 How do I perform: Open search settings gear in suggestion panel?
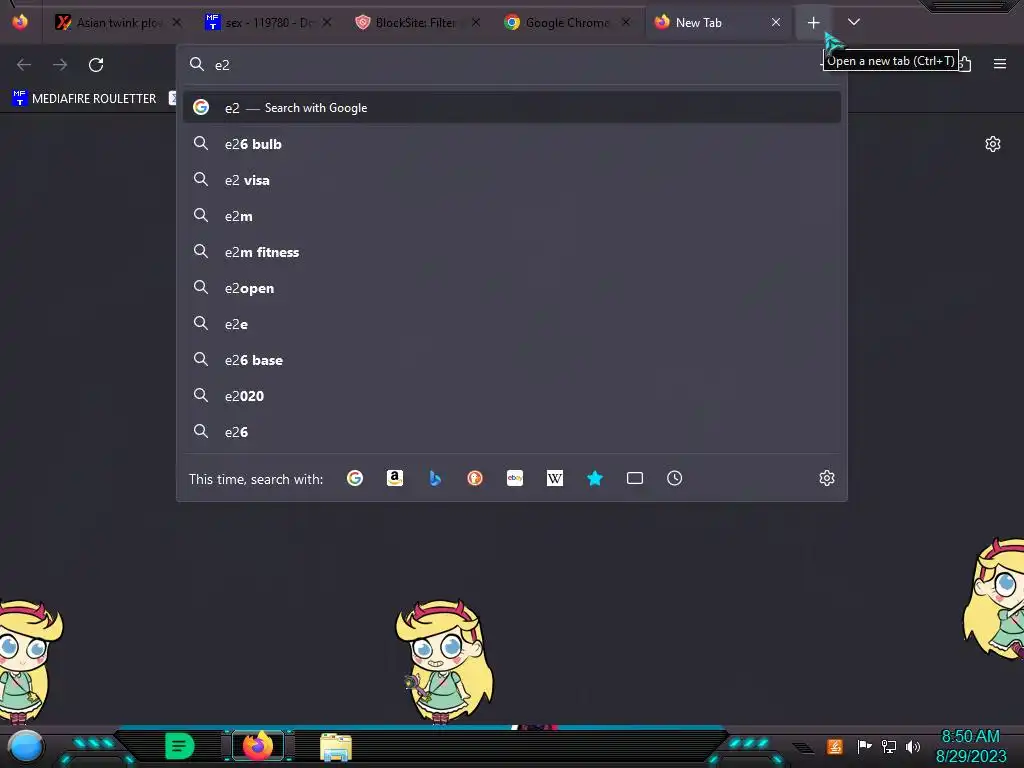[x=827, y=479]
